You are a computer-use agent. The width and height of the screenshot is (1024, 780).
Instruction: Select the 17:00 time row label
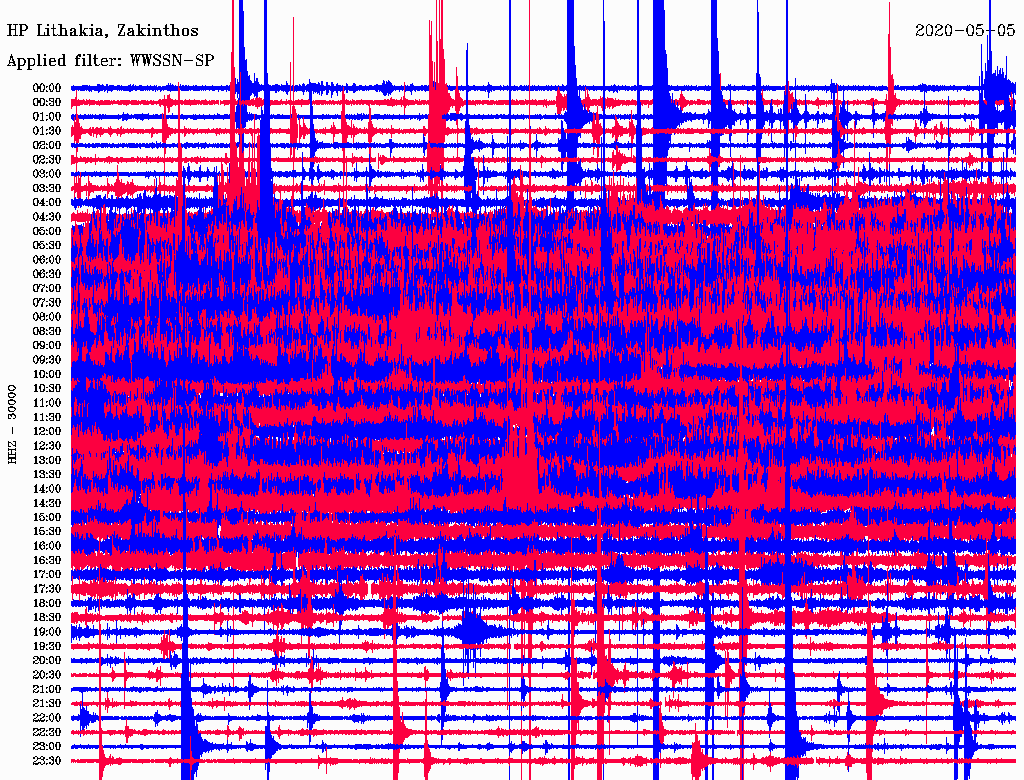(47, 575)
